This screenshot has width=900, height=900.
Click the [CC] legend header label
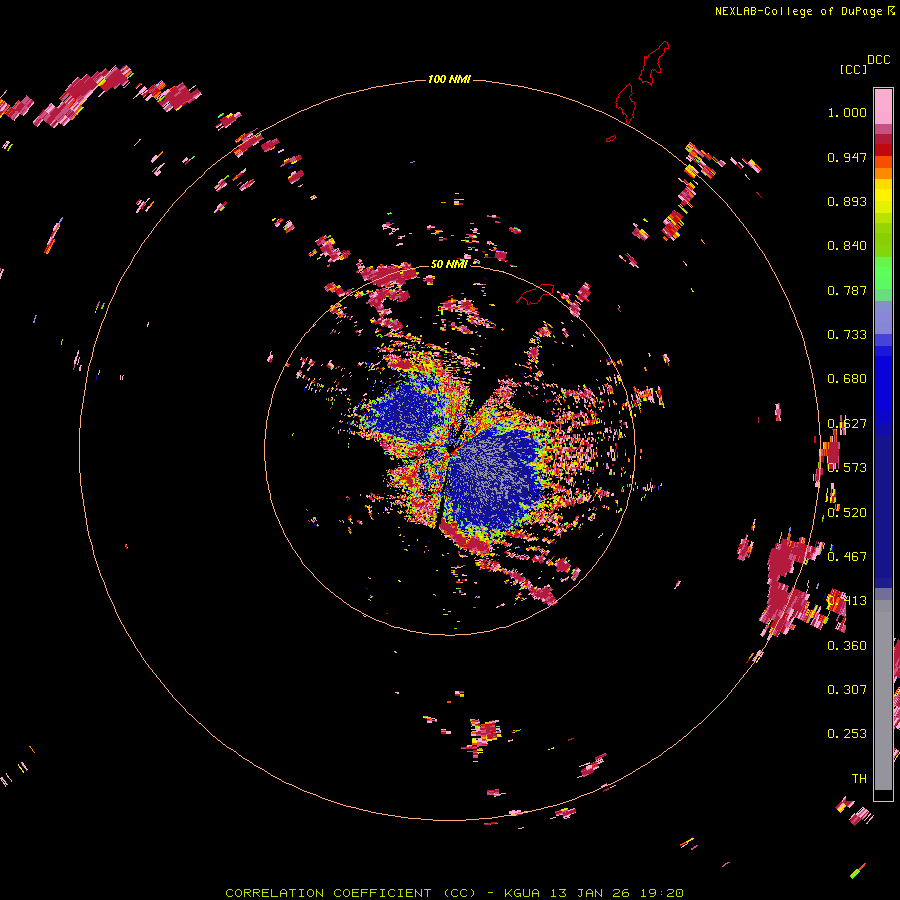853,69
